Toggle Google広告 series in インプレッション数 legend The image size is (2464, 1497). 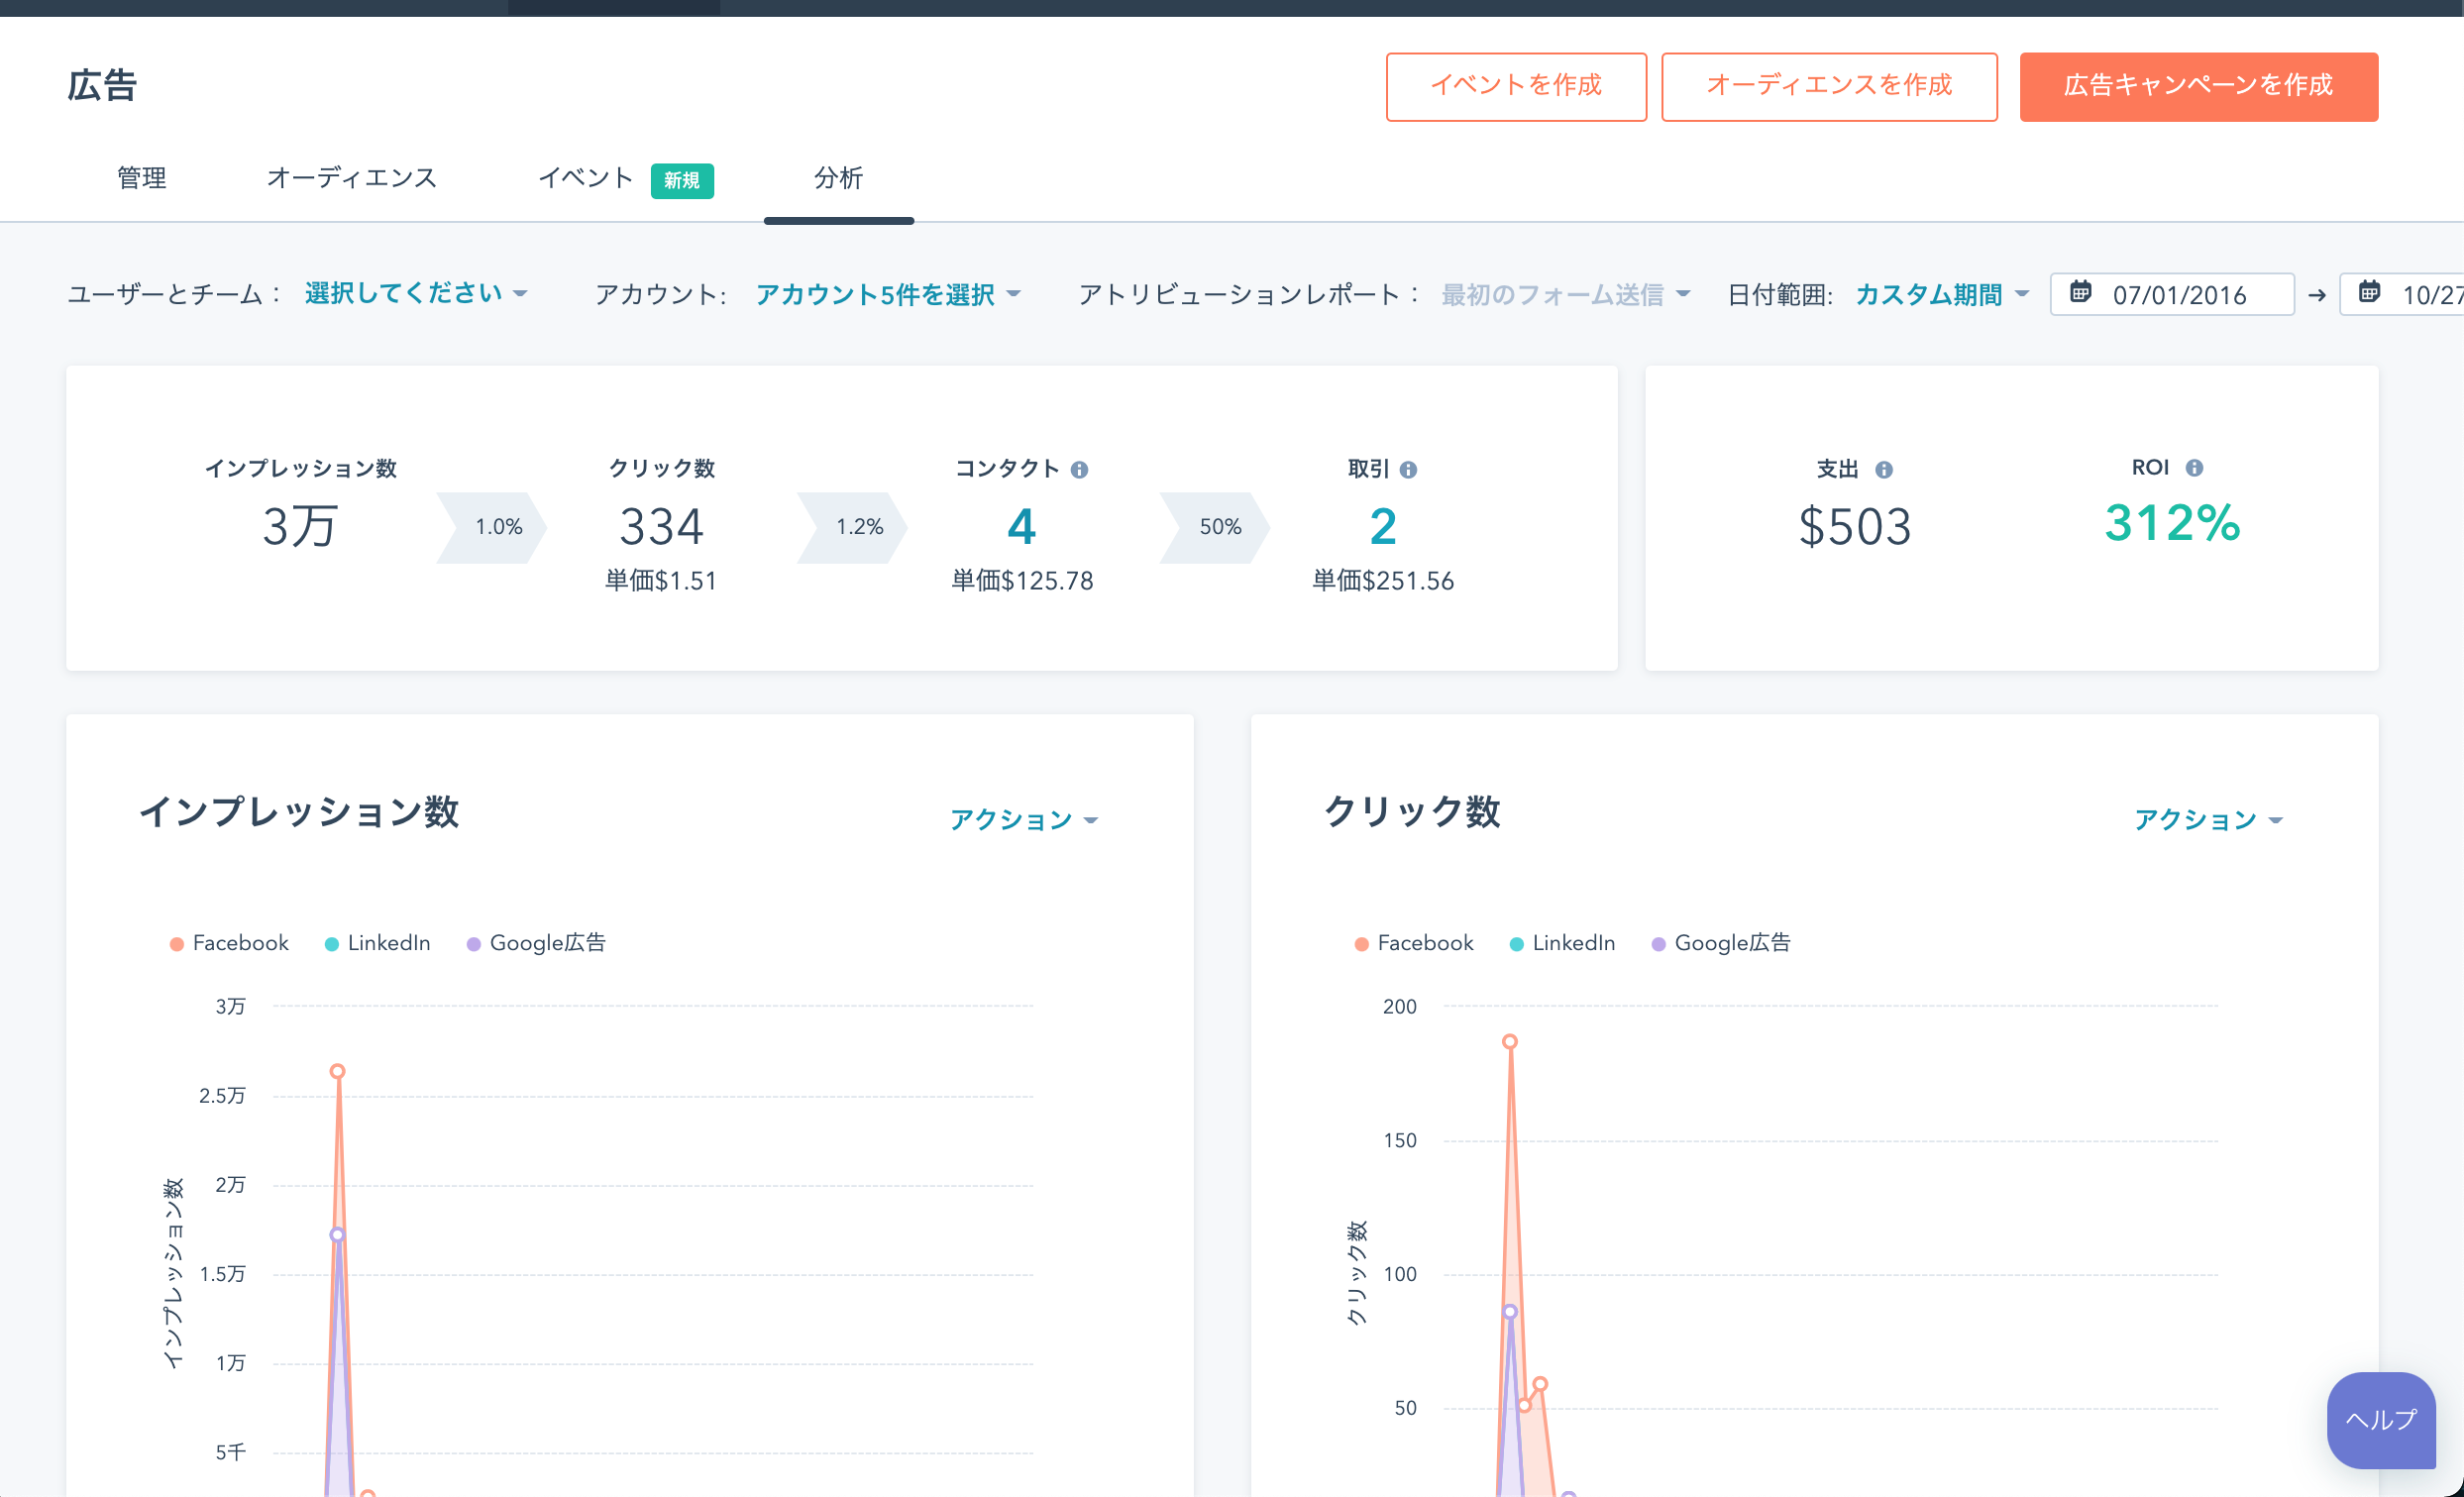point(536,943)
